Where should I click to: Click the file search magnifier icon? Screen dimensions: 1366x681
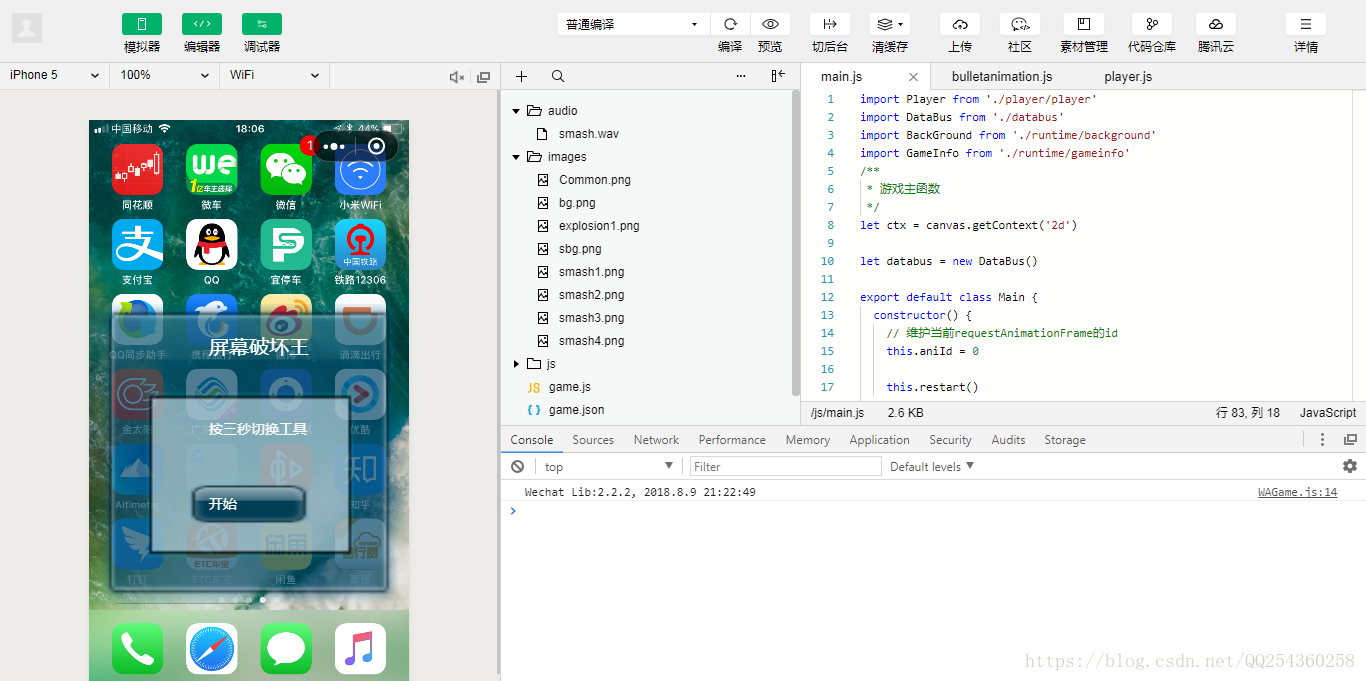coord(558,76)
